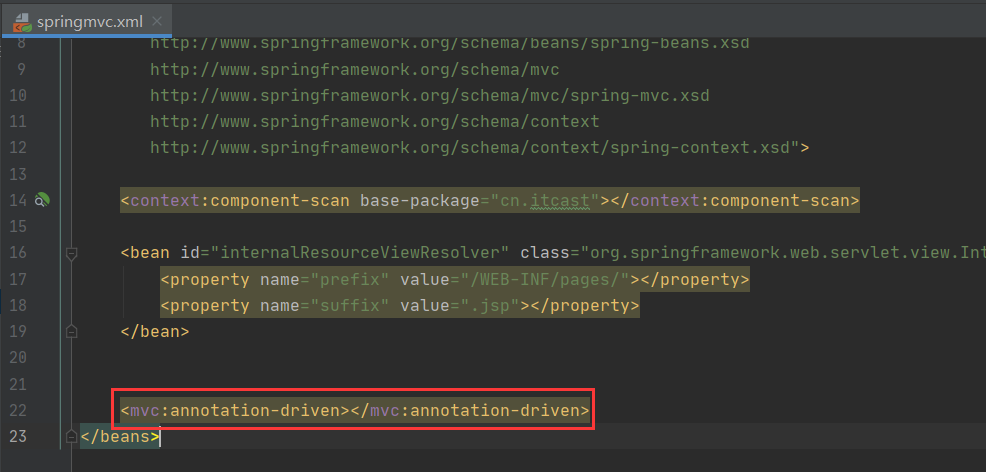The width and height of the screenshot is (986, 472).
Task: Click the schema/context URL on line 11
Action: (375, 121)
